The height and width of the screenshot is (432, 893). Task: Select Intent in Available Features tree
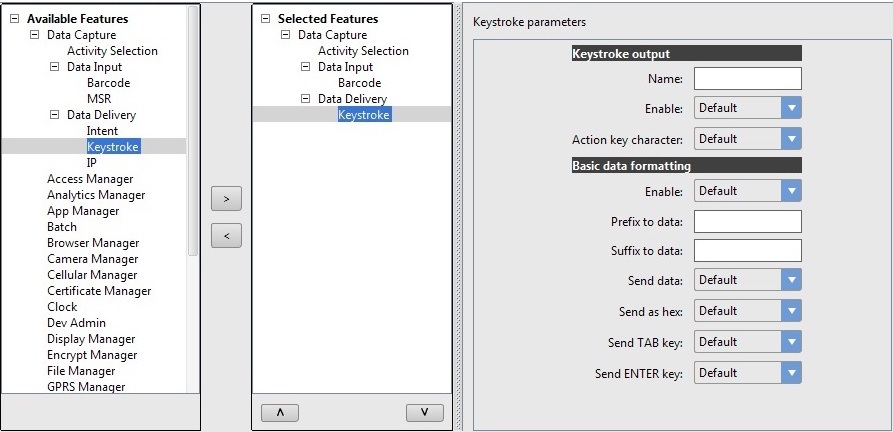click(x=102, y=131)
